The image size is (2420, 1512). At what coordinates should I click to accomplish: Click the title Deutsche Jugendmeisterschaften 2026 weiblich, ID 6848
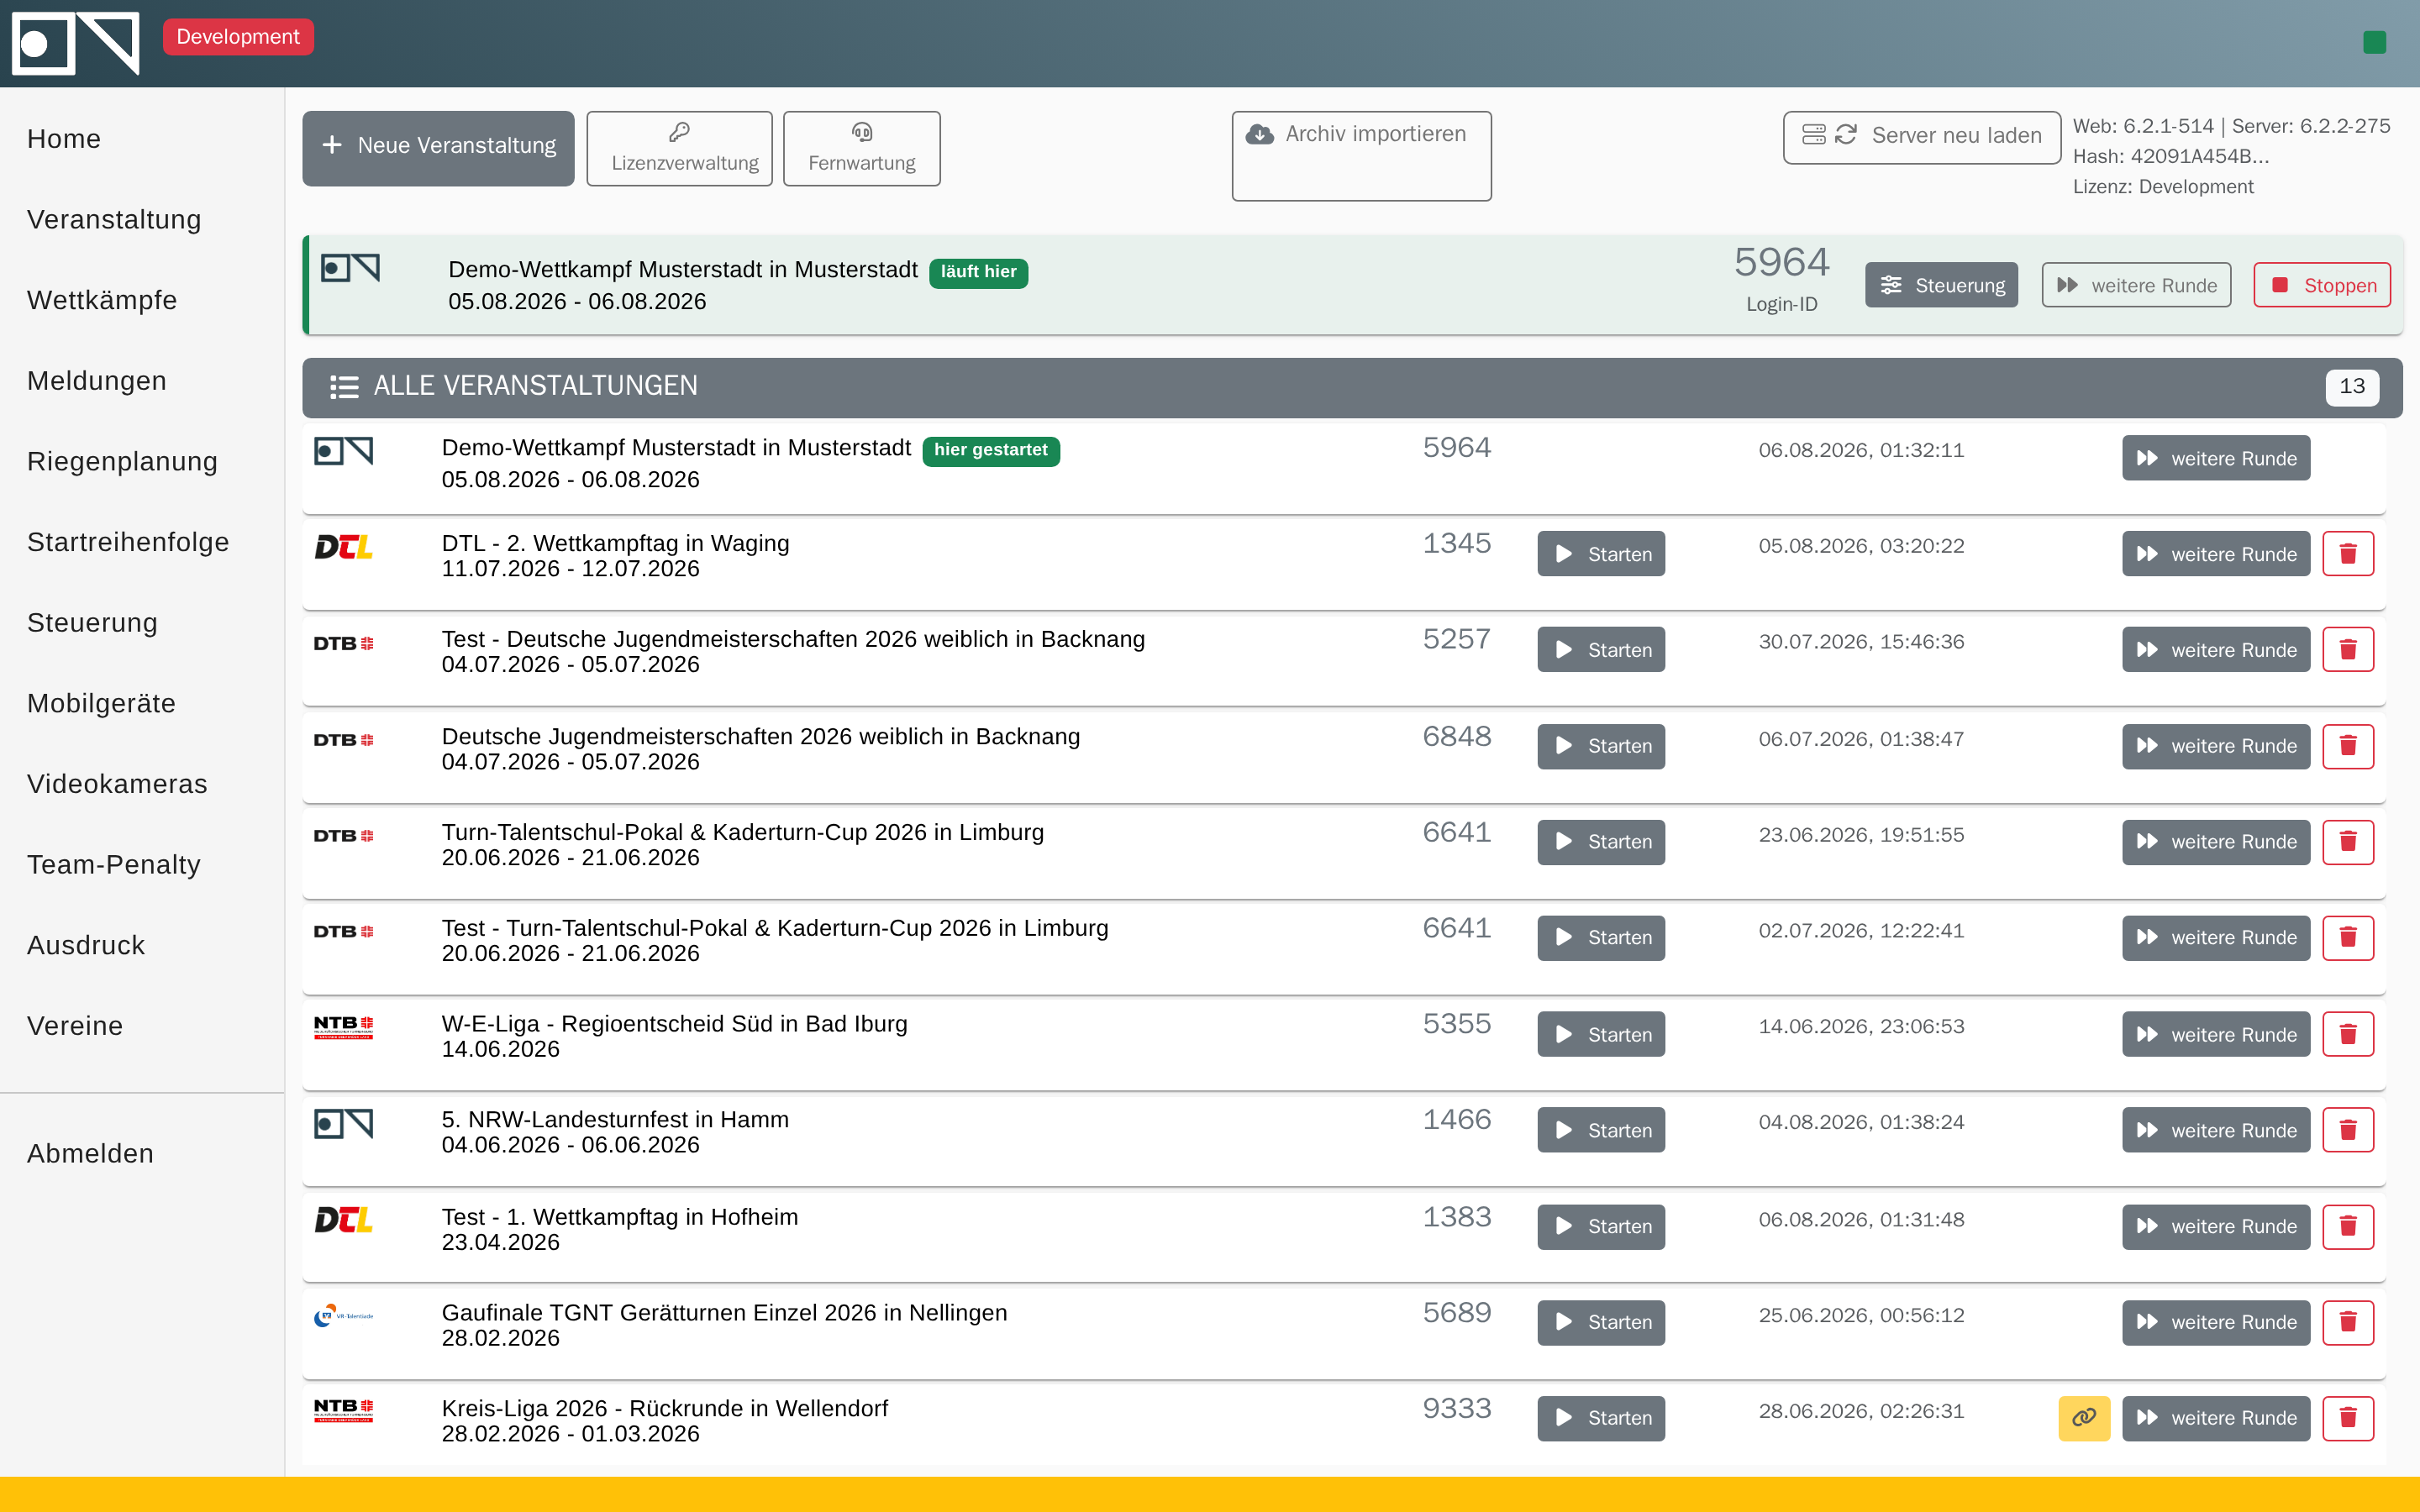760,737
